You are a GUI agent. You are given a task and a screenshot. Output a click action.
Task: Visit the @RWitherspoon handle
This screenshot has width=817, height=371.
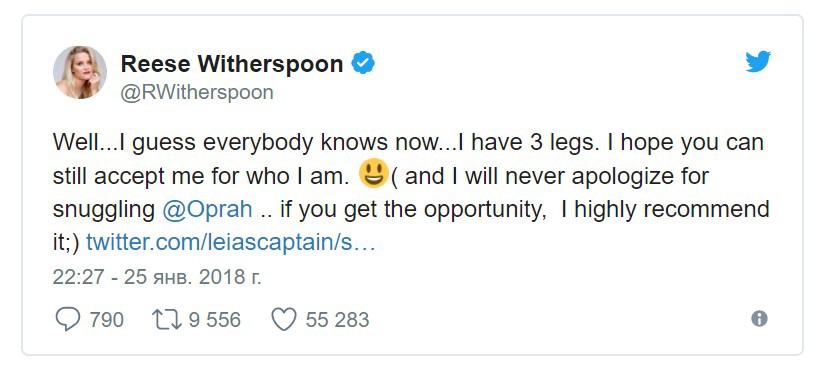pos(197,92)
